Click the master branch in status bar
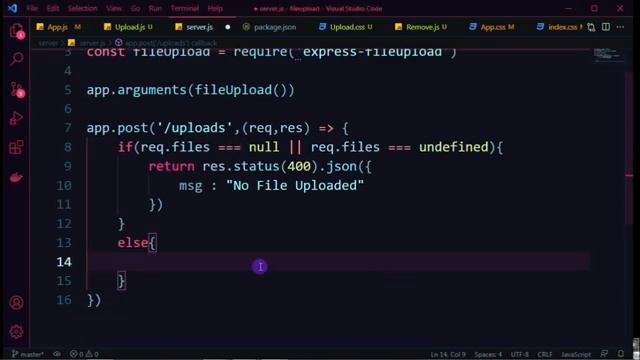The width and height of the screenshot is (640, 360). (x=28, y=354)
